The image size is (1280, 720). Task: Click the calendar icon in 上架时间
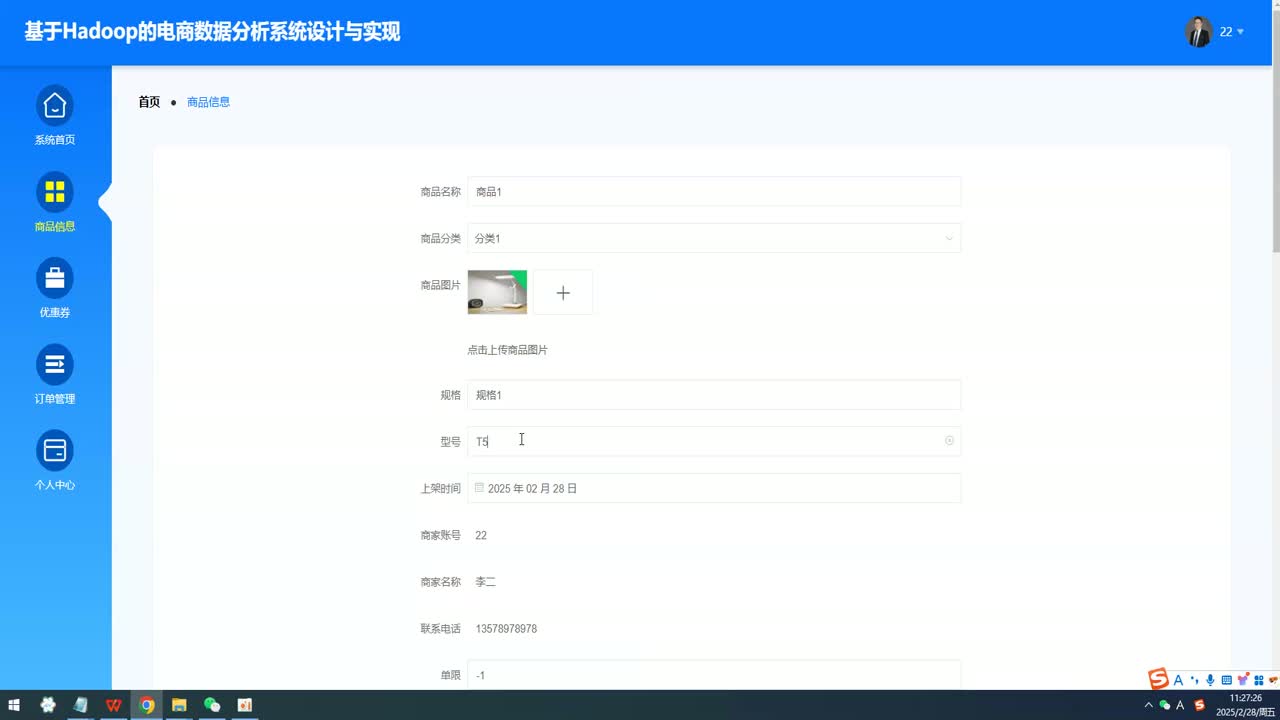pos(479,488)
